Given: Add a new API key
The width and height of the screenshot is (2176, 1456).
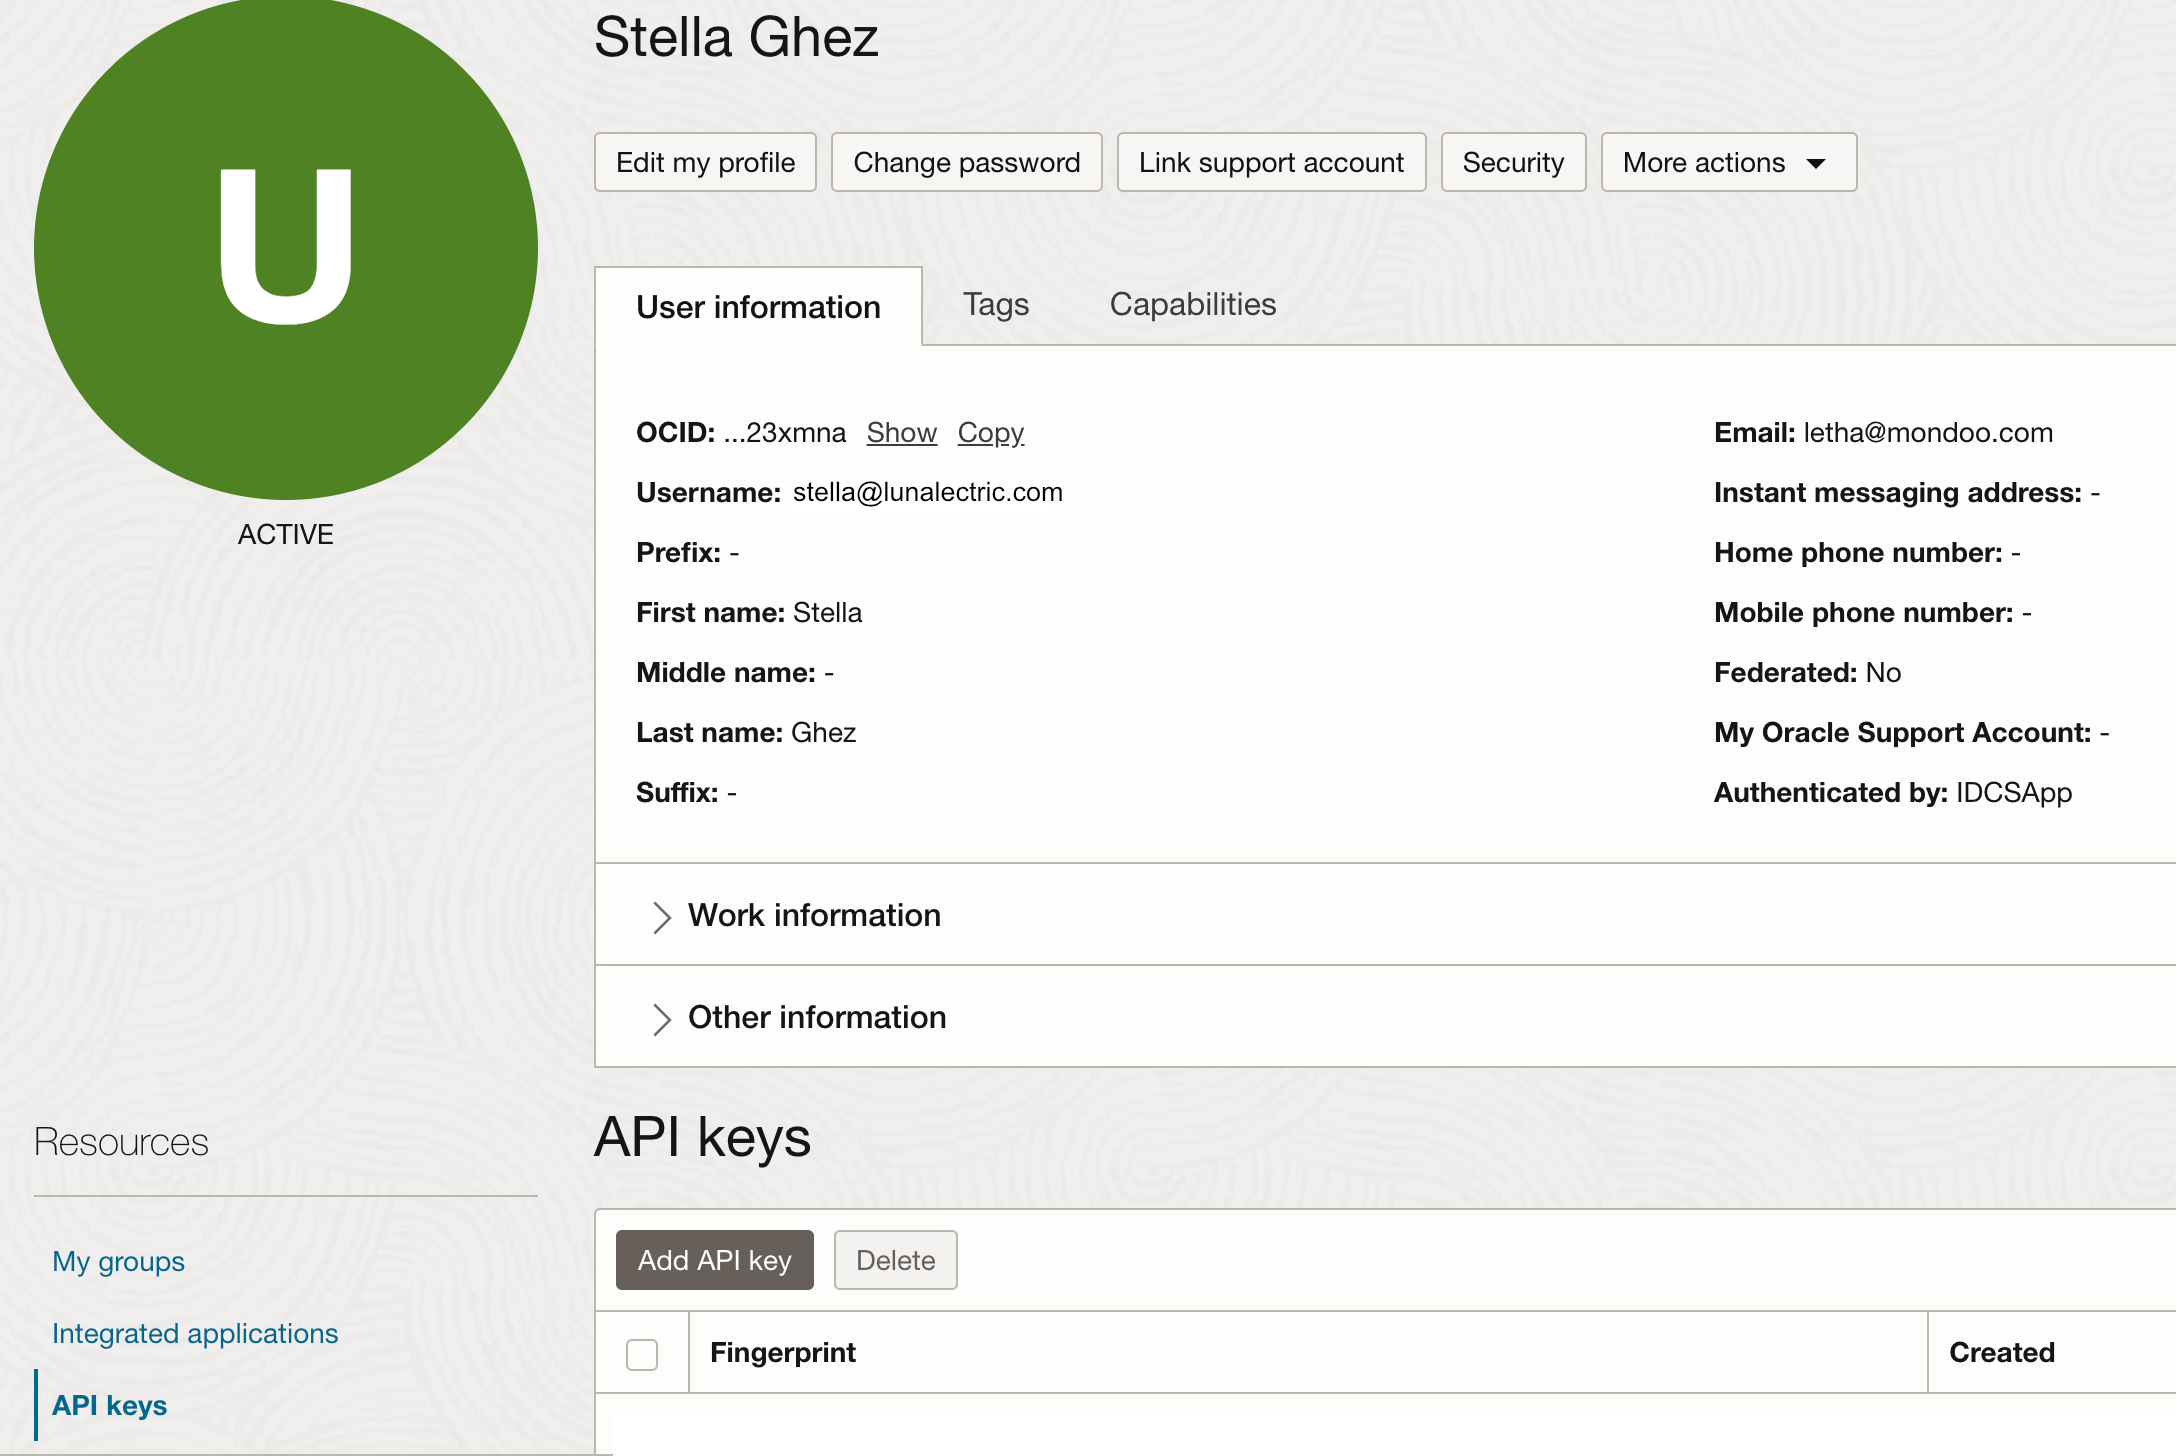Looking at the screenshot, I should coord(714,1260).
